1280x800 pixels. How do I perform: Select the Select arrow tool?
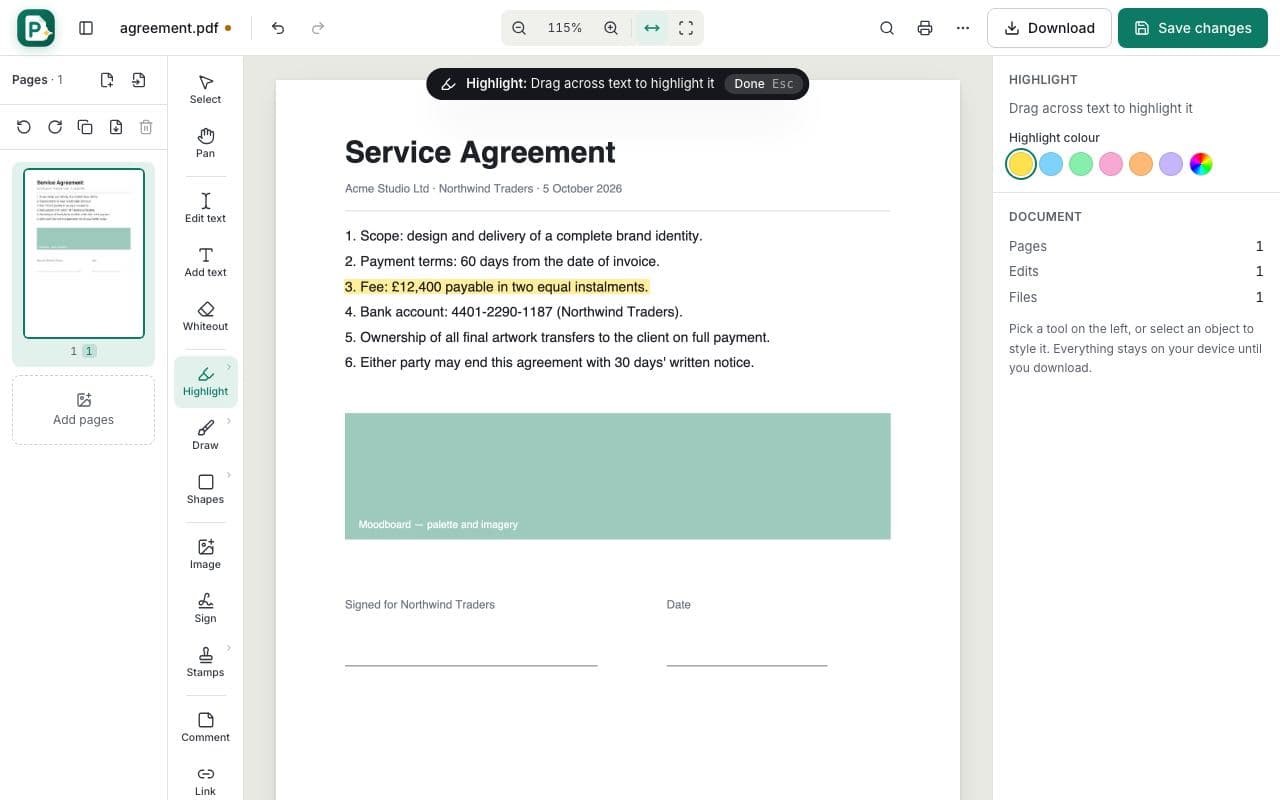pyautogui.click(x=205, y=89)
